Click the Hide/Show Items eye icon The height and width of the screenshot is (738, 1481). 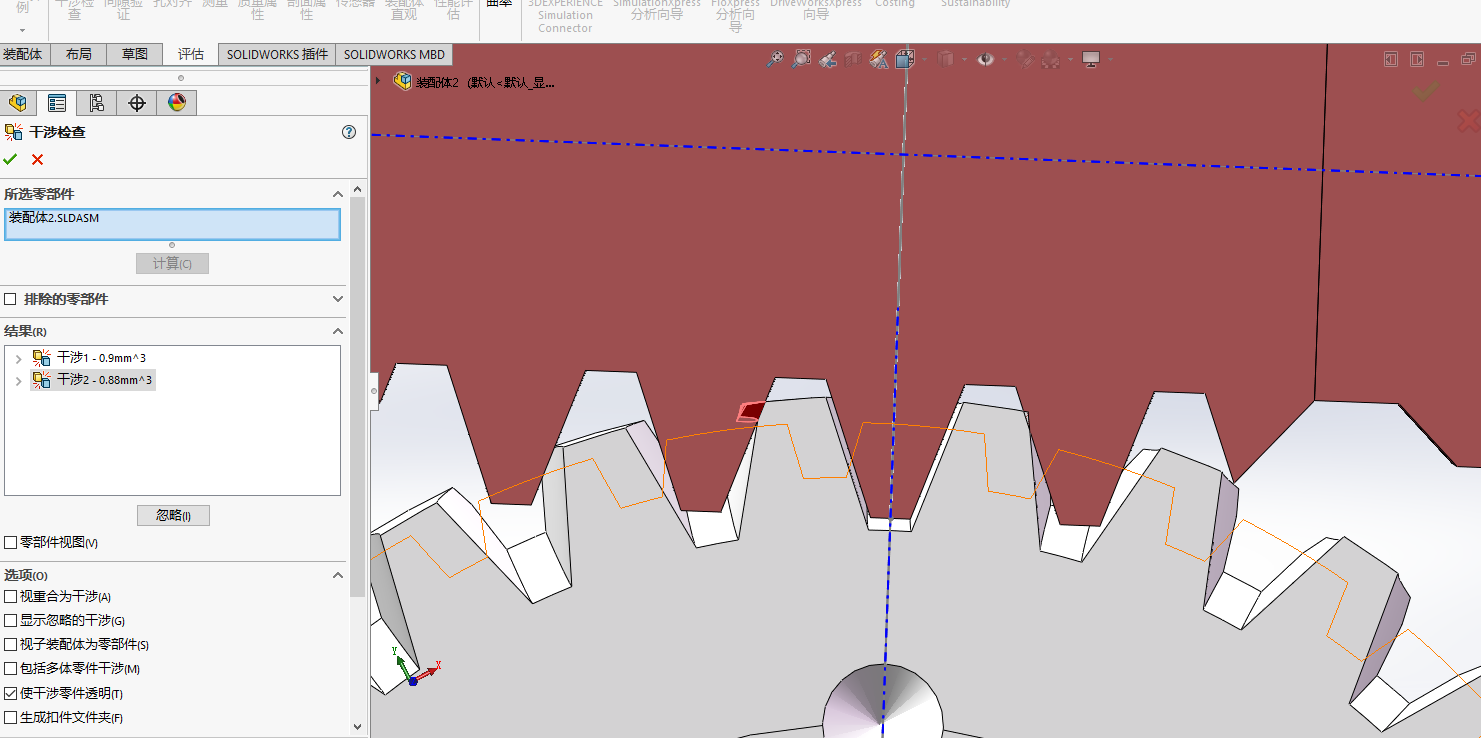986,60
